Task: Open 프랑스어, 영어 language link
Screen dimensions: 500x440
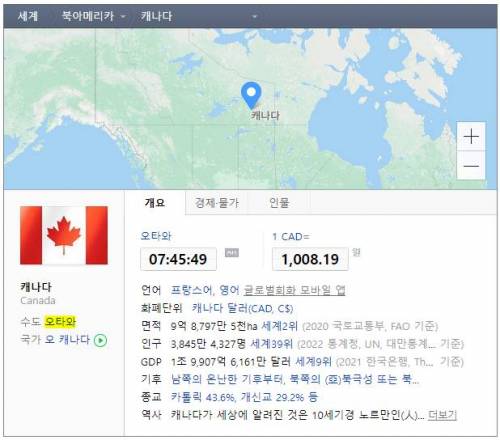Action: pyautogui.click(x=205, y=290)
